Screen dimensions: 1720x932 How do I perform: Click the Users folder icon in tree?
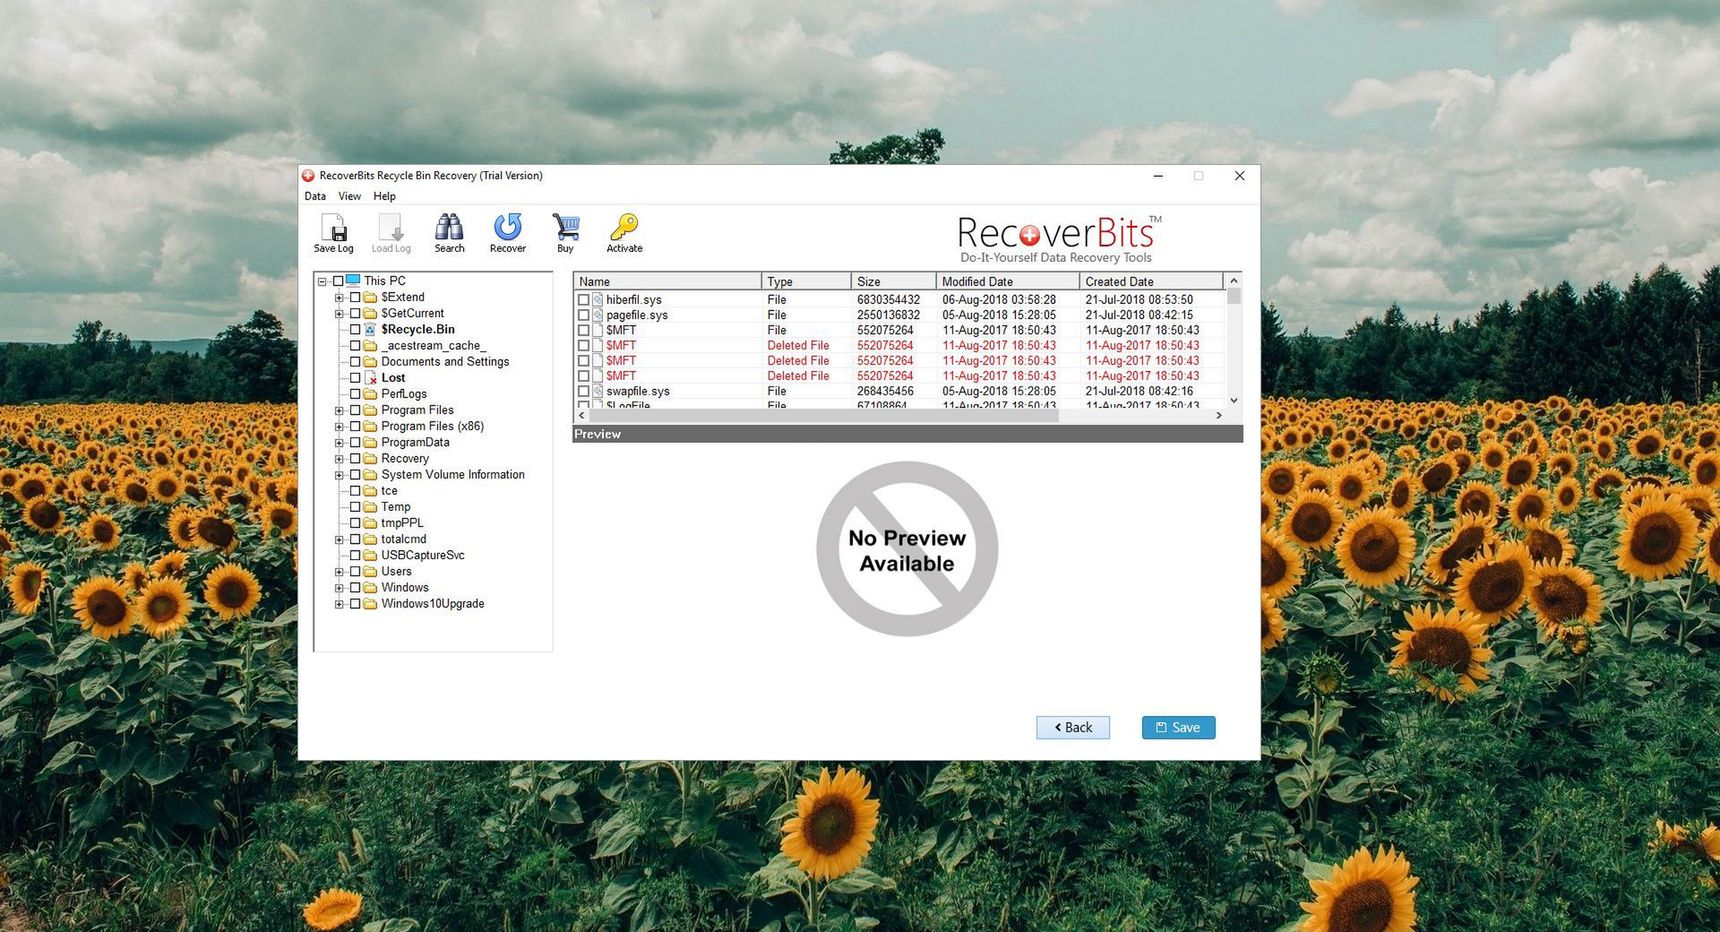[370, 572]
